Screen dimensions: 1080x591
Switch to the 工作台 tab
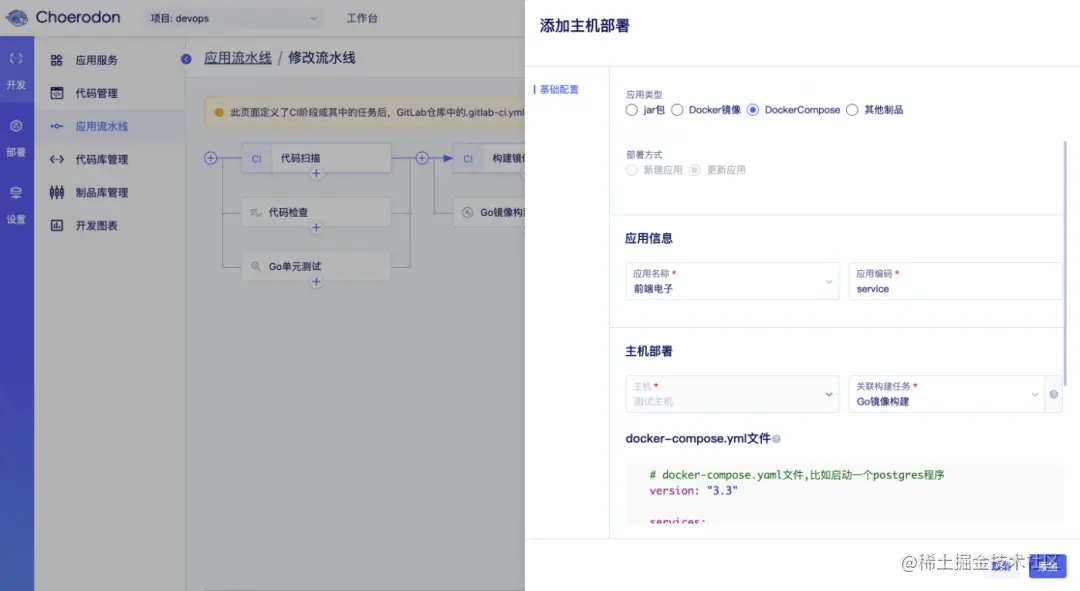click(x=361, y=17)
